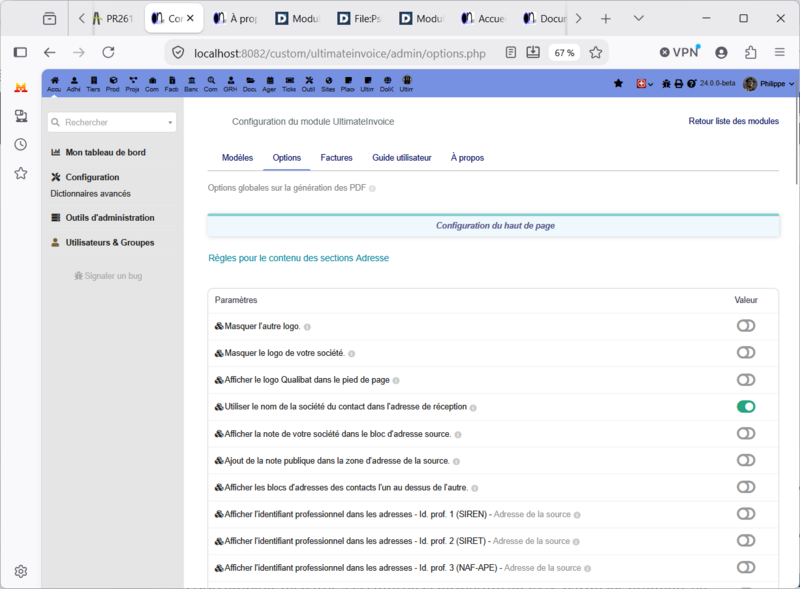Toggle reader view icon in address bar

[x=511, y=52]
